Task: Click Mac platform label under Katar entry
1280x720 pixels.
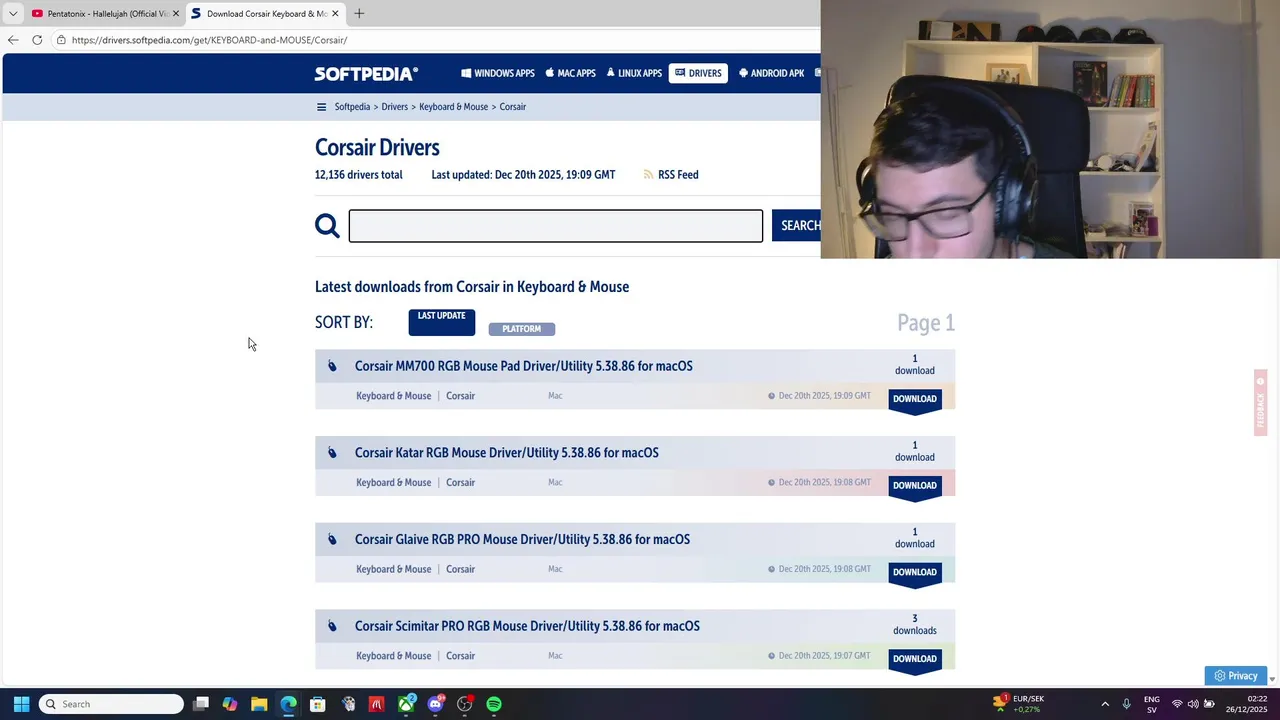Action: pos(555,483)
